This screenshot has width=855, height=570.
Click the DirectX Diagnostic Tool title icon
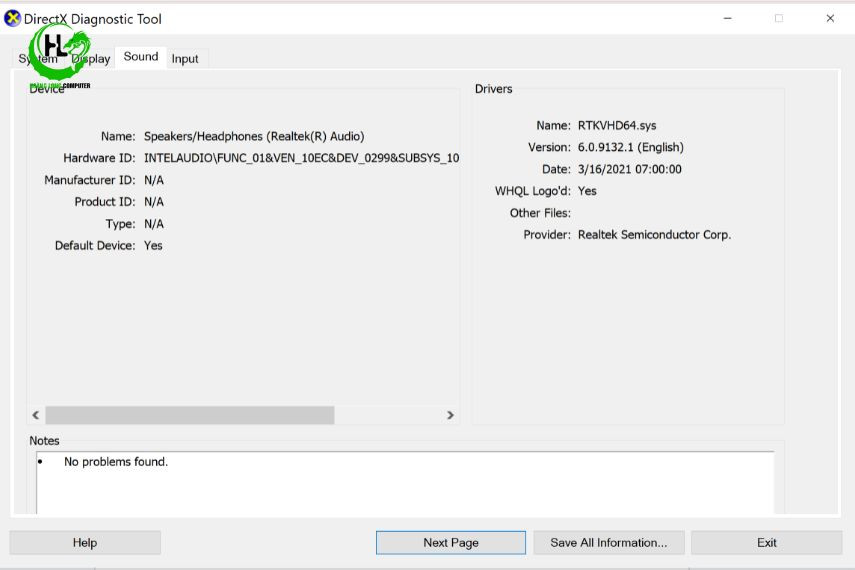point(12,19)
